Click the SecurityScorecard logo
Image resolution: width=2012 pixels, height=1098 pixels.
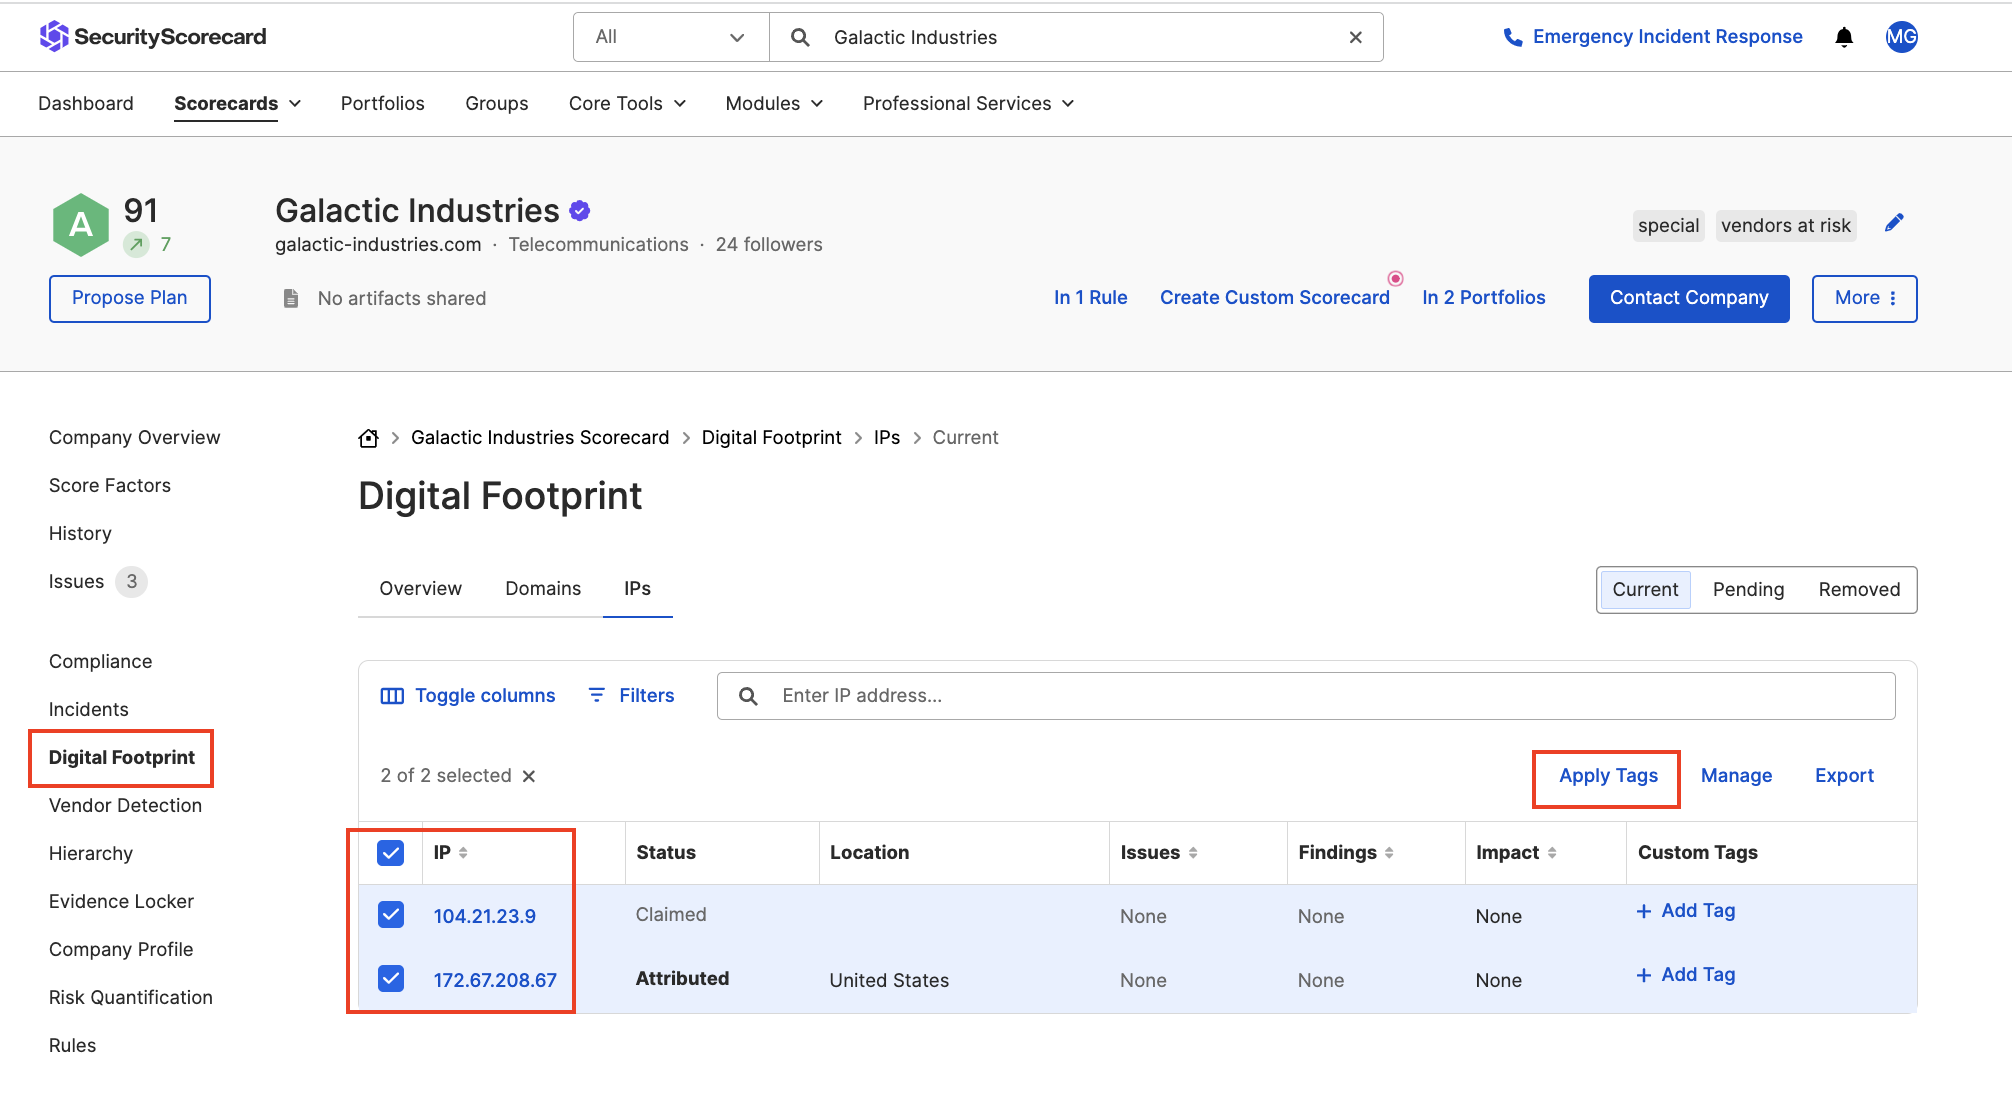tap(153, 37)
